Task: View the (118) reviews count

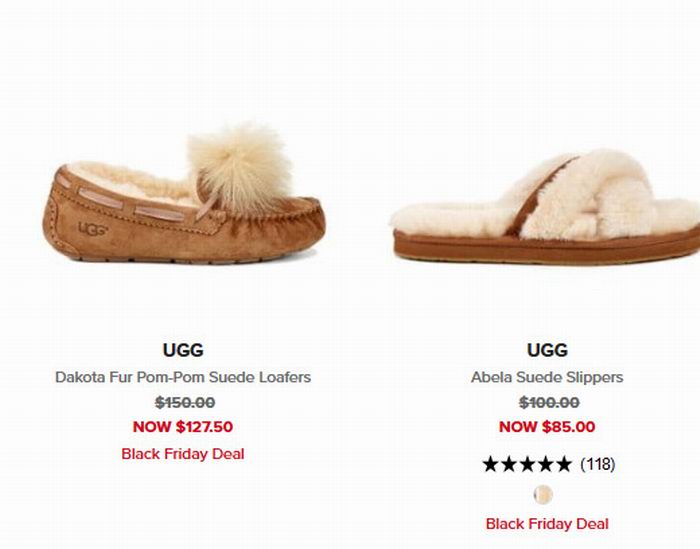Action: coord(598,464)
